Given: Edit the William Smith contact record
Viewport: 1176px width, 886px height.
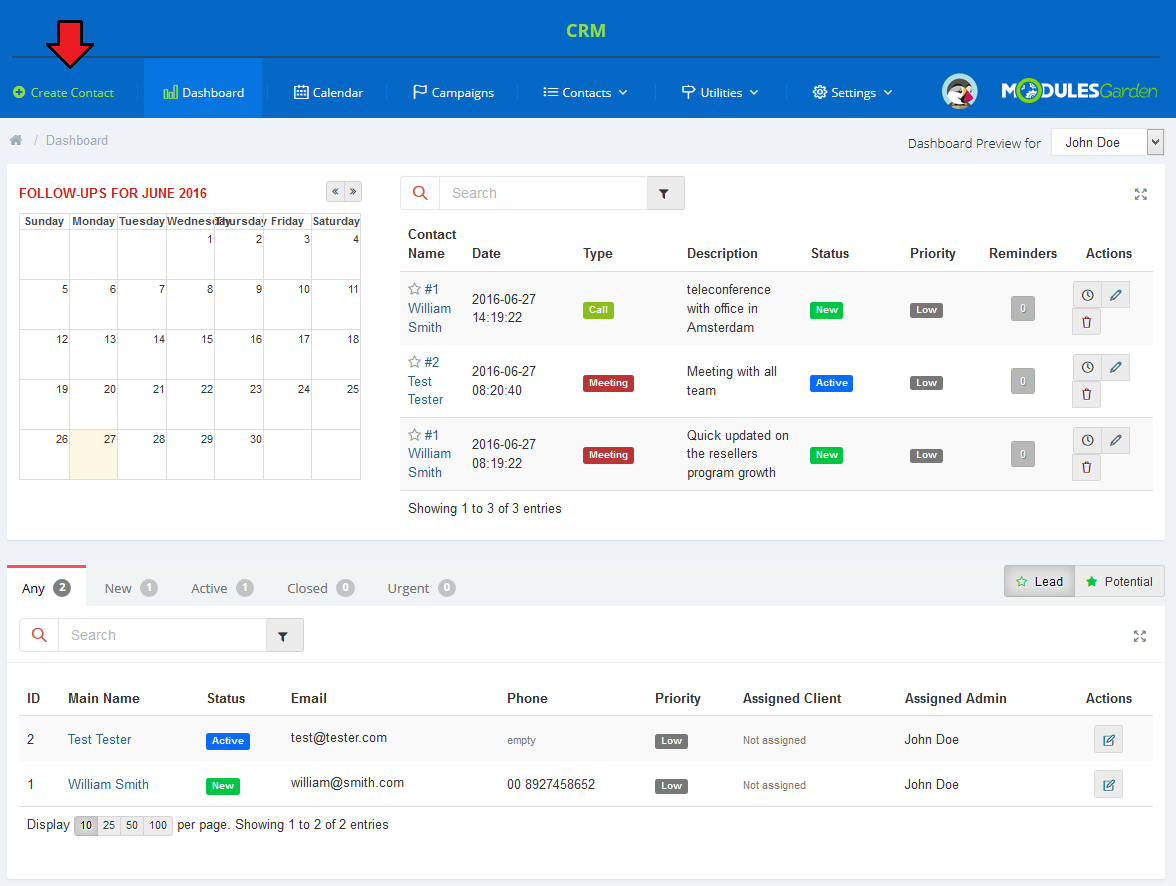Looking at the screenshot, I should click(1108, 785).
